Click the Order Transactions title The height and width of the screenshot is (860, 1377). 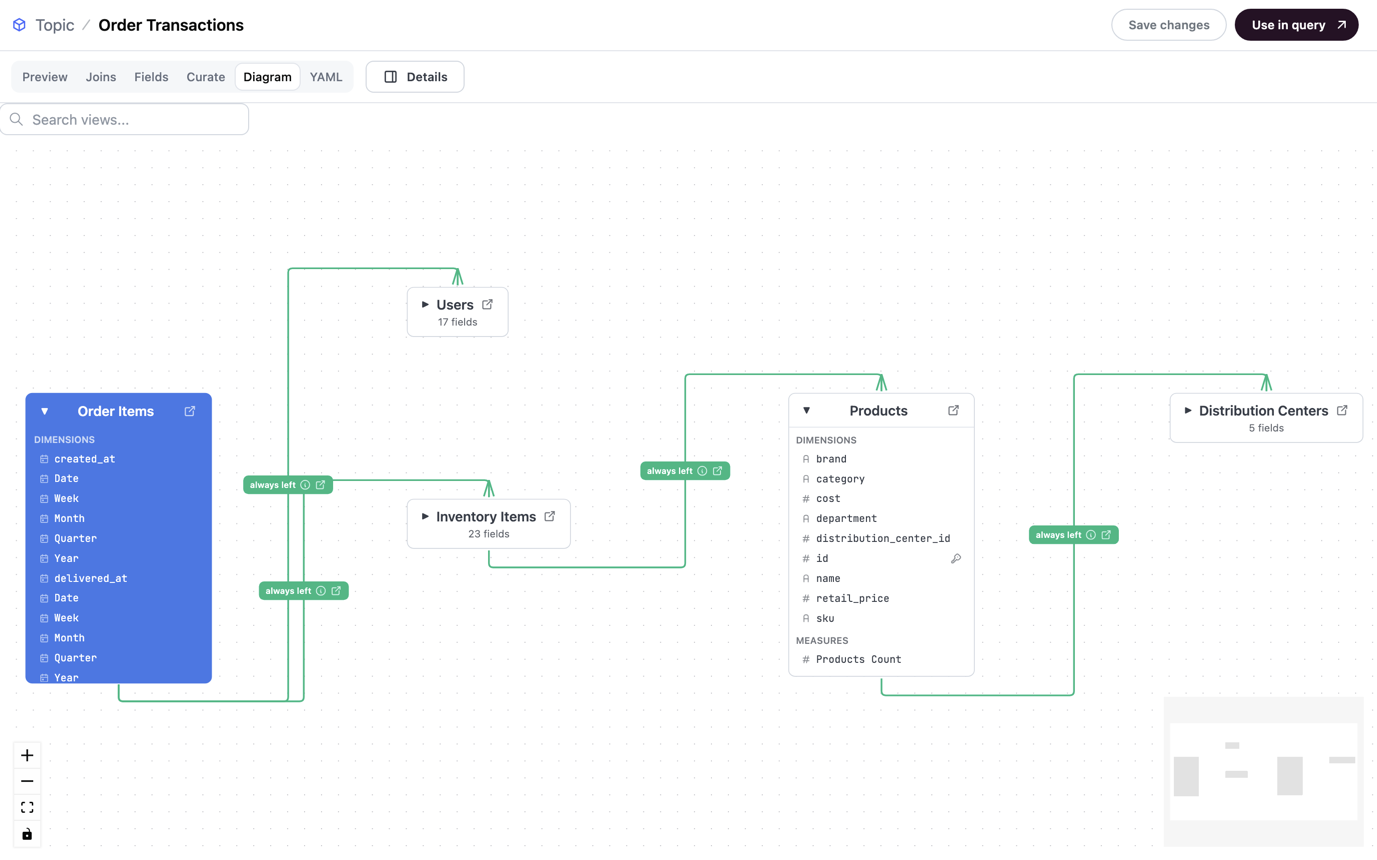(x=171, y=25)
